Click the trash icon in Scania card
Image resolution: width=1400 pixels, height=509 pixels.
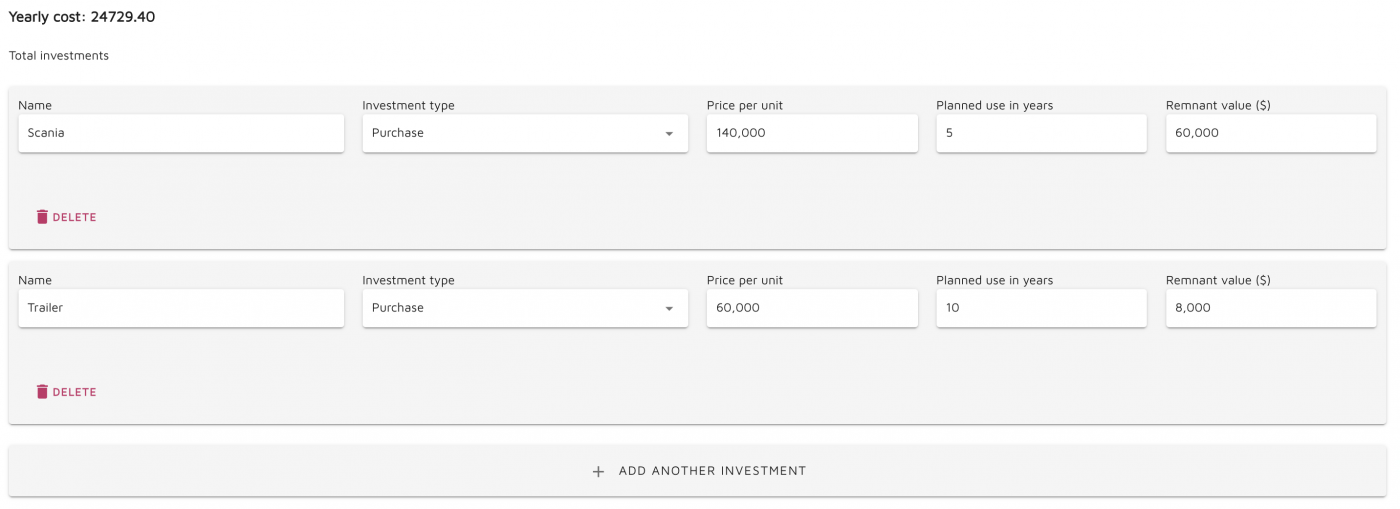42,217
